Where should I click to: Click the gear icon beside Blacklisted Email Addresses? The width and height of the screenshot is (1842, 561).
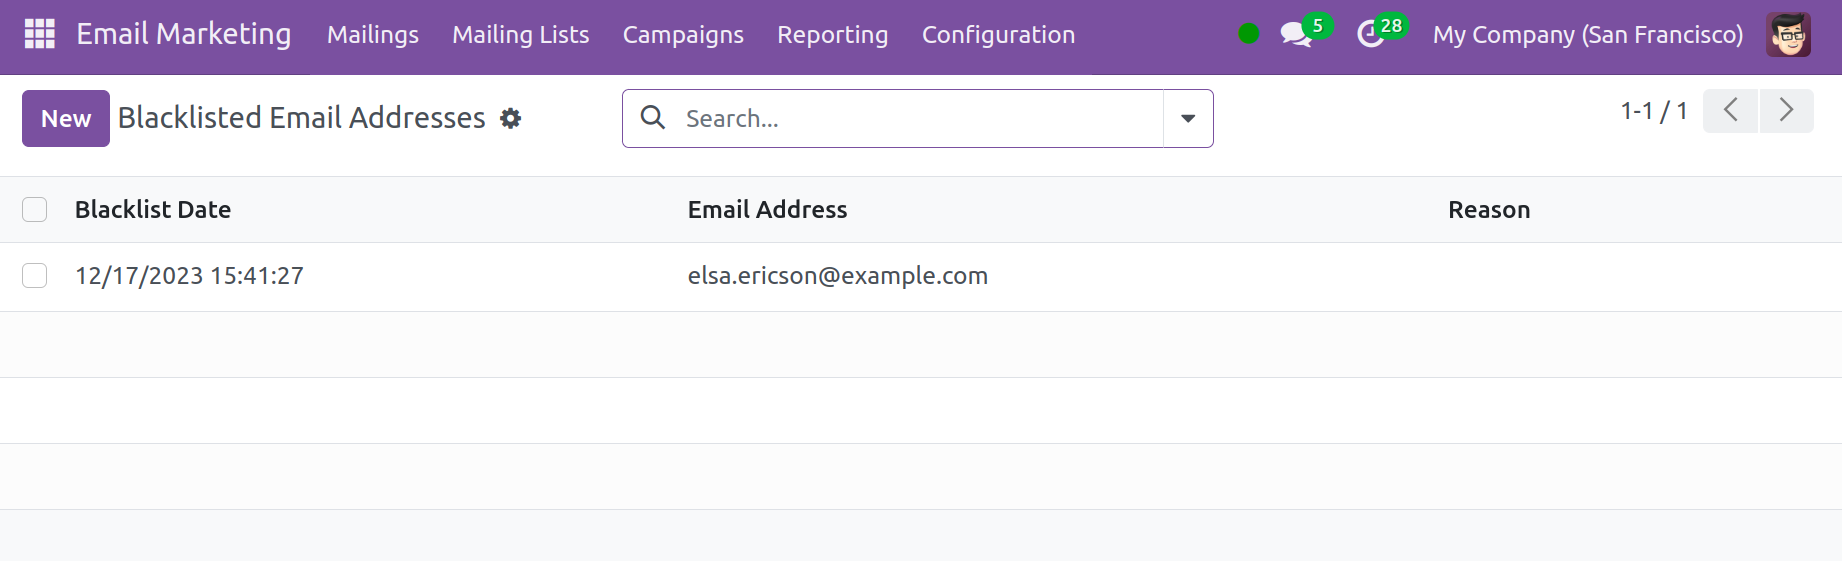click(511, 119)
